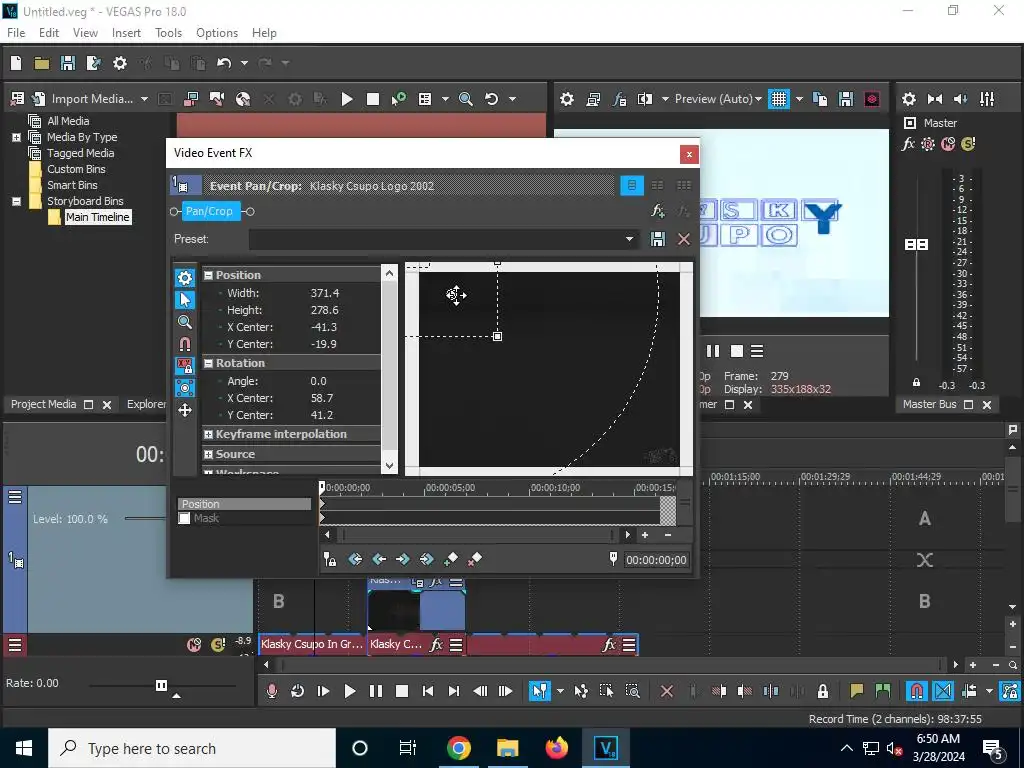This screenshot has height=768, width=1024.
Task: Enable the Mask checkbox
Action: point(184,519)
